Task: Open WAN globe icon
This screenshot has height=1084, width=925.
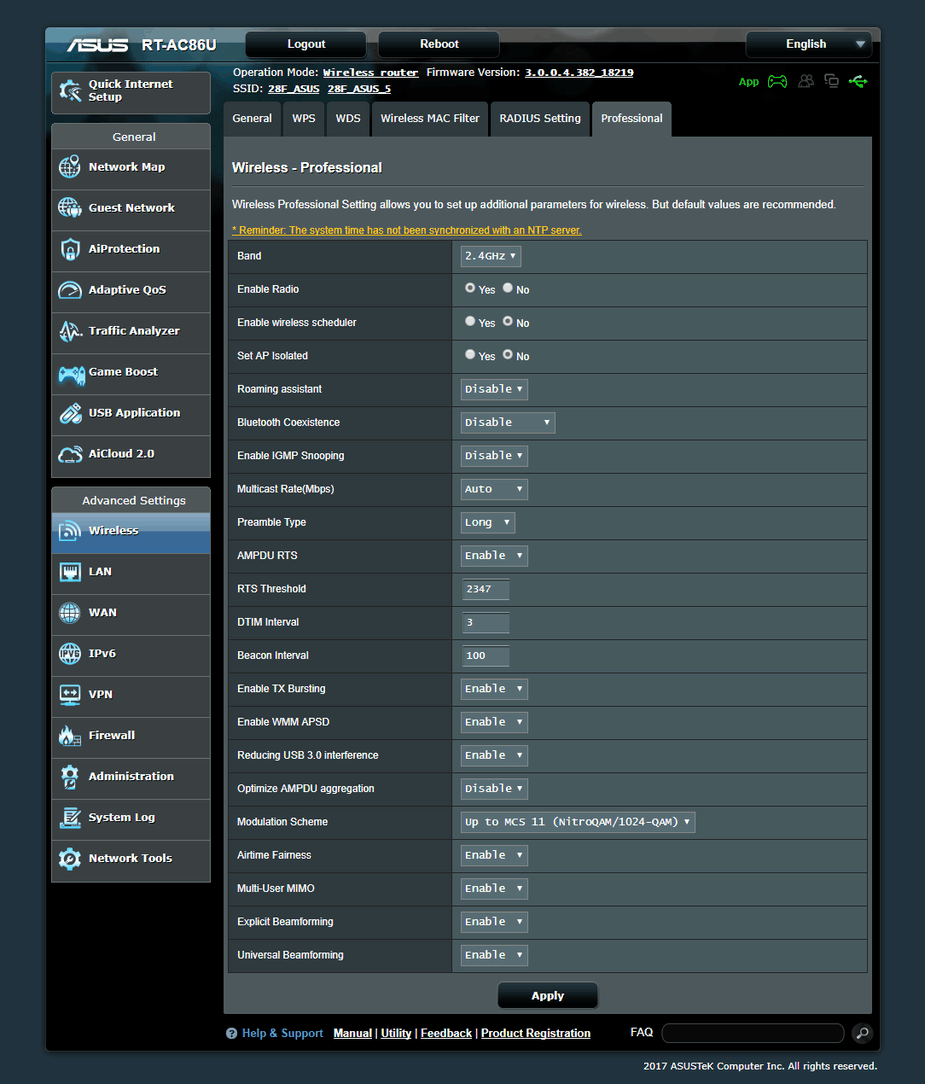Action: pos(70,613)
